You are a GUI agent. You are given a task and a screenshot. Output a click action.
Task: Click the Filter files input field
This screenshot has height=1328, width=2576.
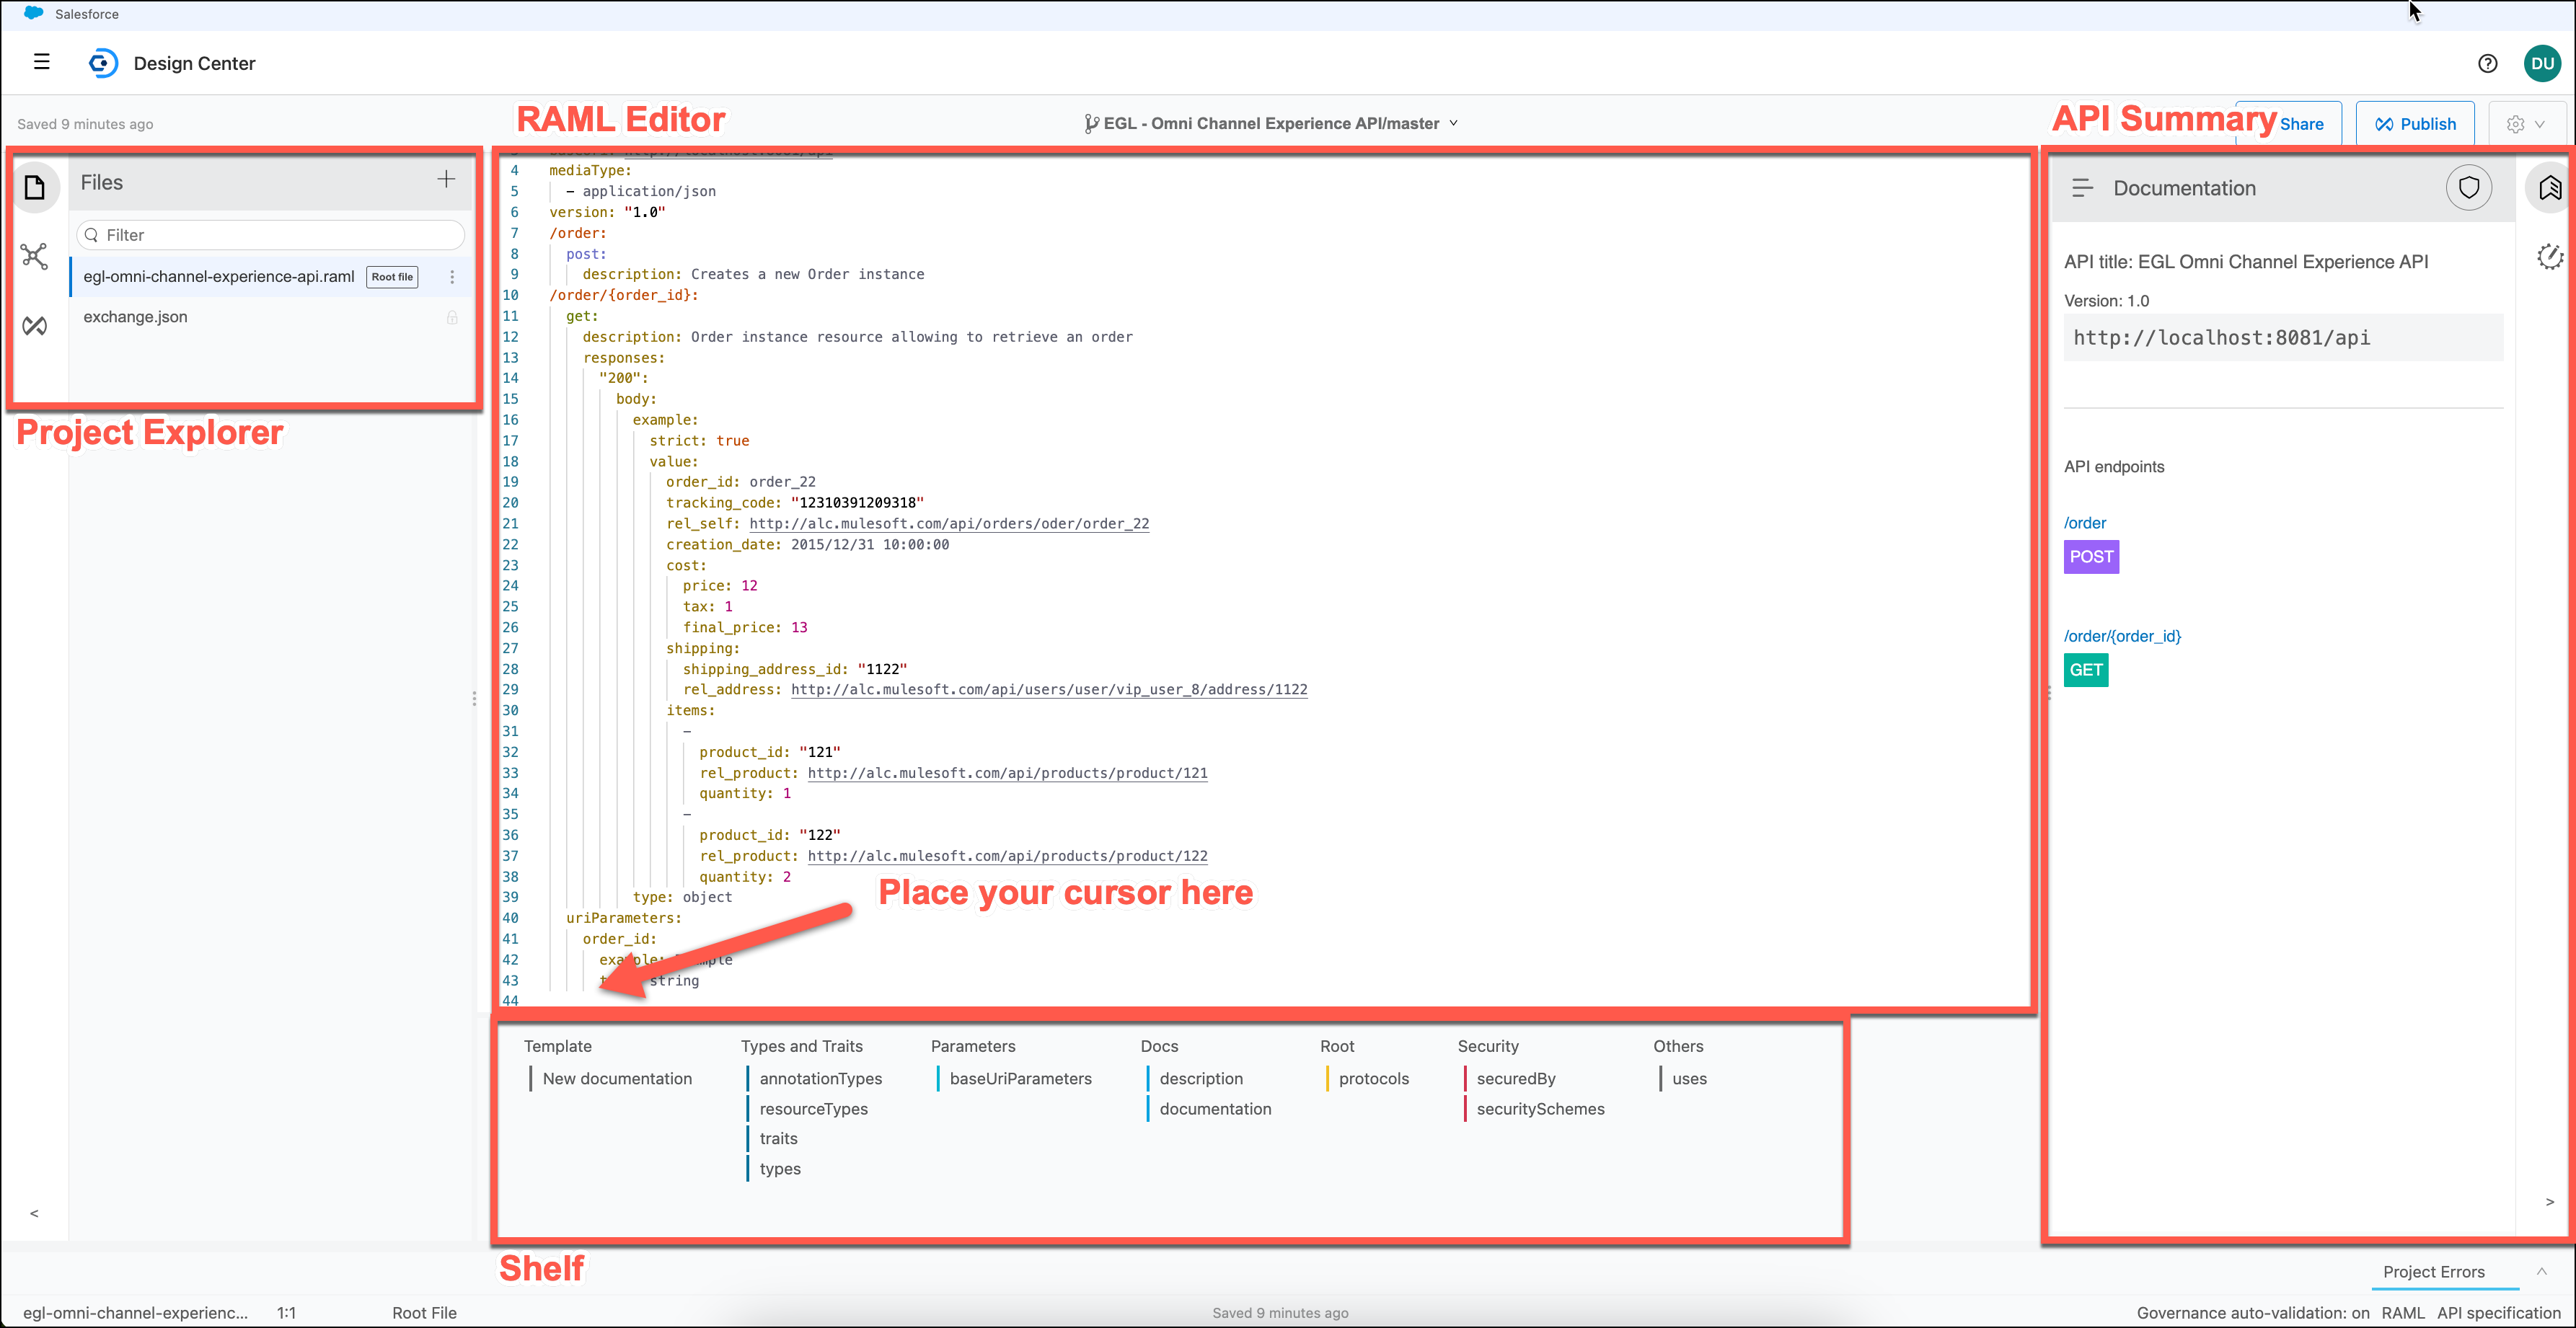(270, 235)
